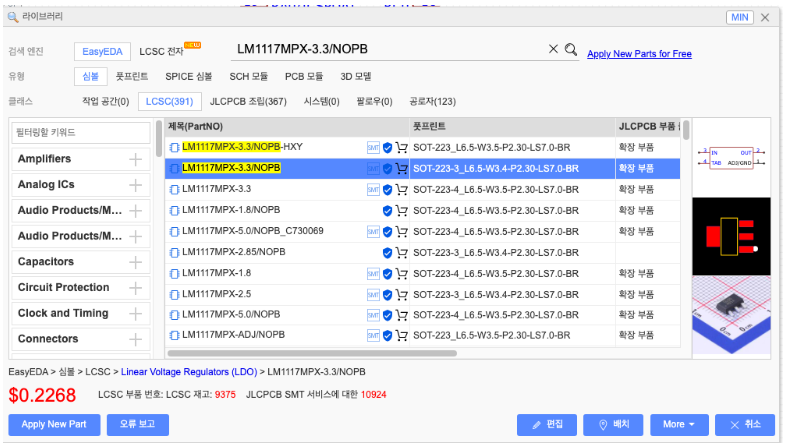792x447 pixels.
Task: Click the symbol icon beside LM1117MPX-5.0/NOPB
Action: (174, 315)
